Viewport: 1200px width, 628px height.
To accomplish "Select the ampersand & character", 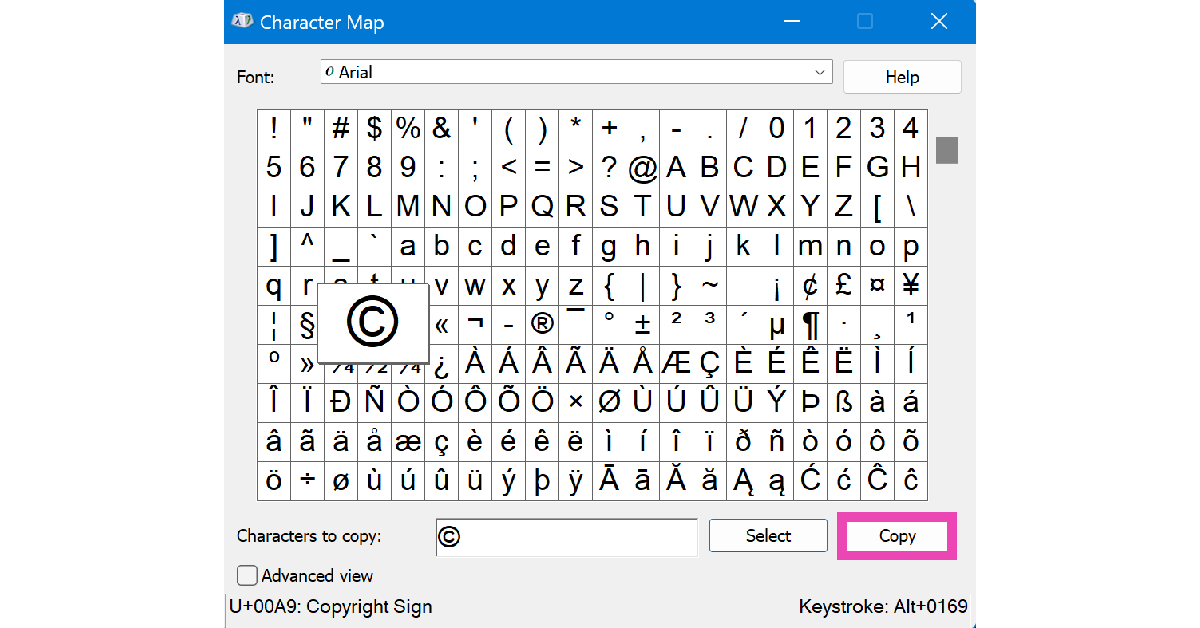I will (x=441, y=129).
